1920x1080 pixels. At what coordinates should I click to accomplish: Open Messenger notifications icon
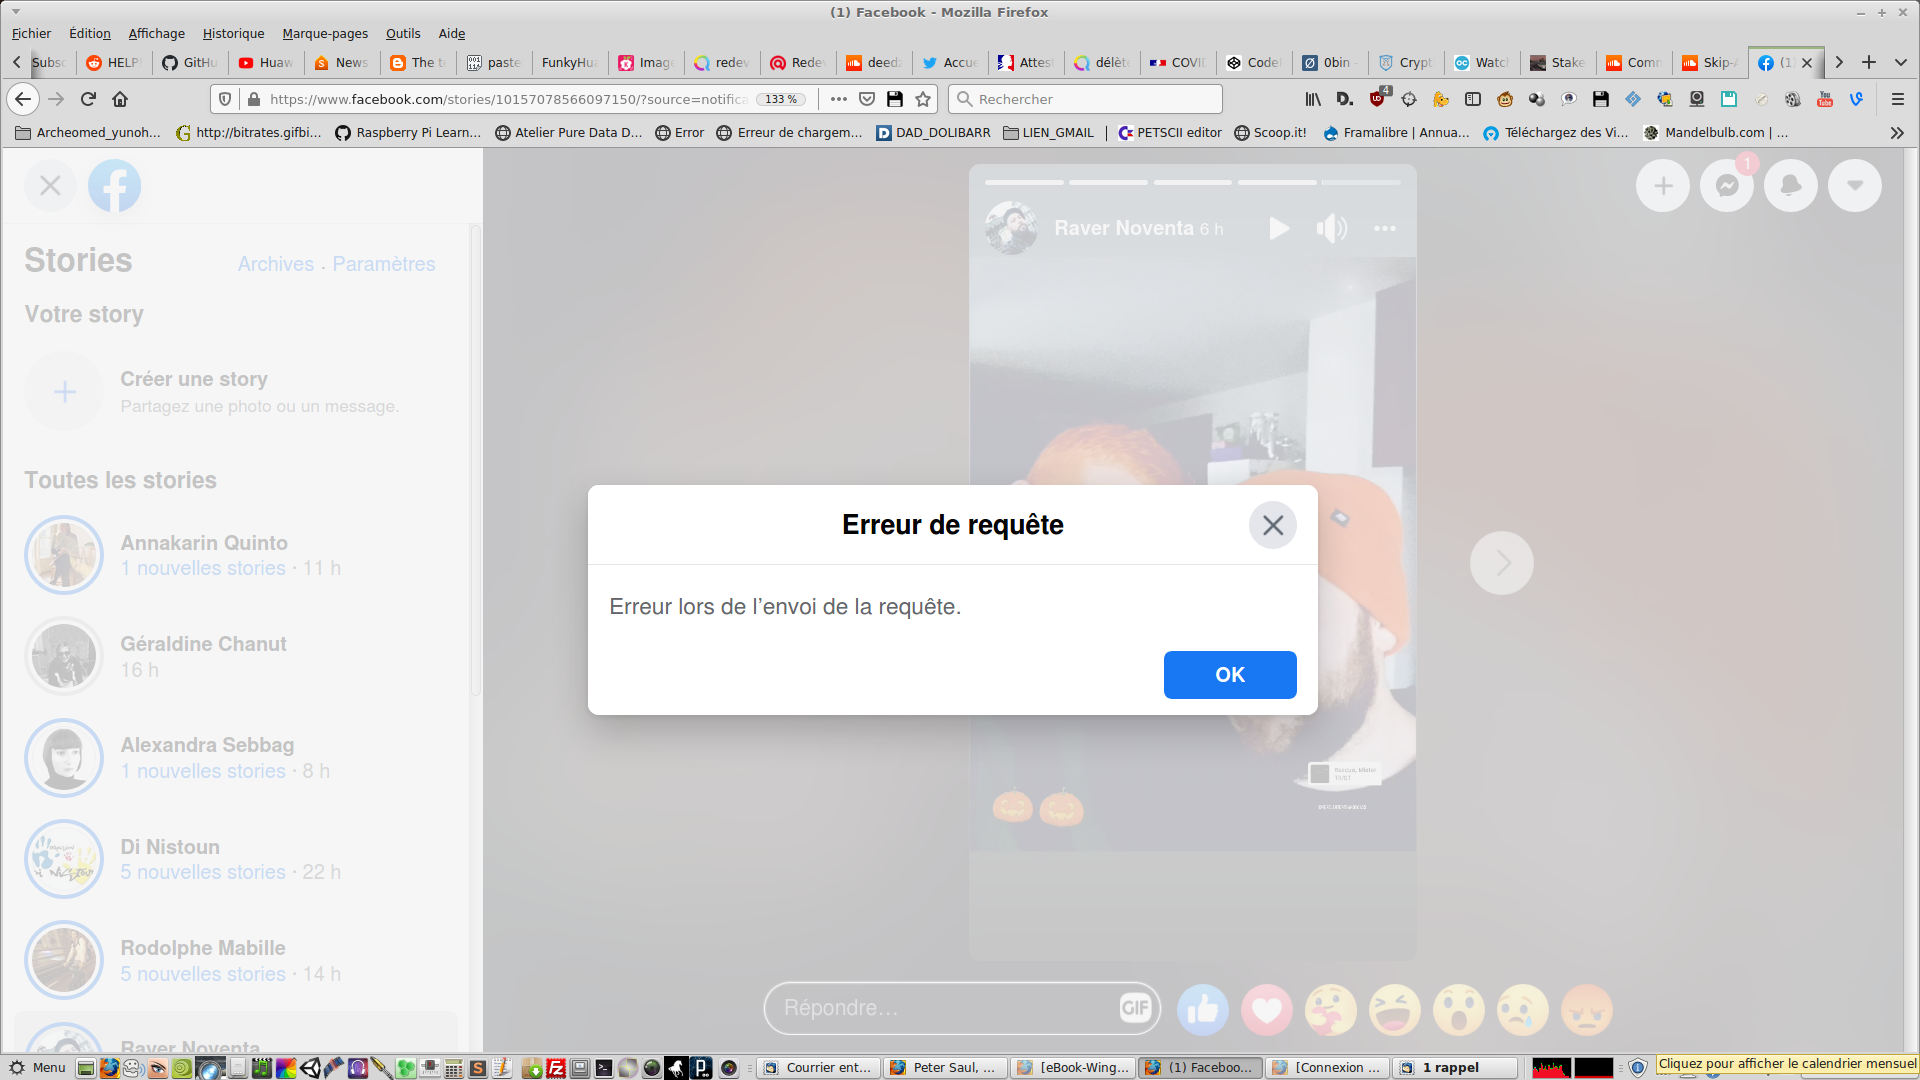click(x=1726, y=186)
